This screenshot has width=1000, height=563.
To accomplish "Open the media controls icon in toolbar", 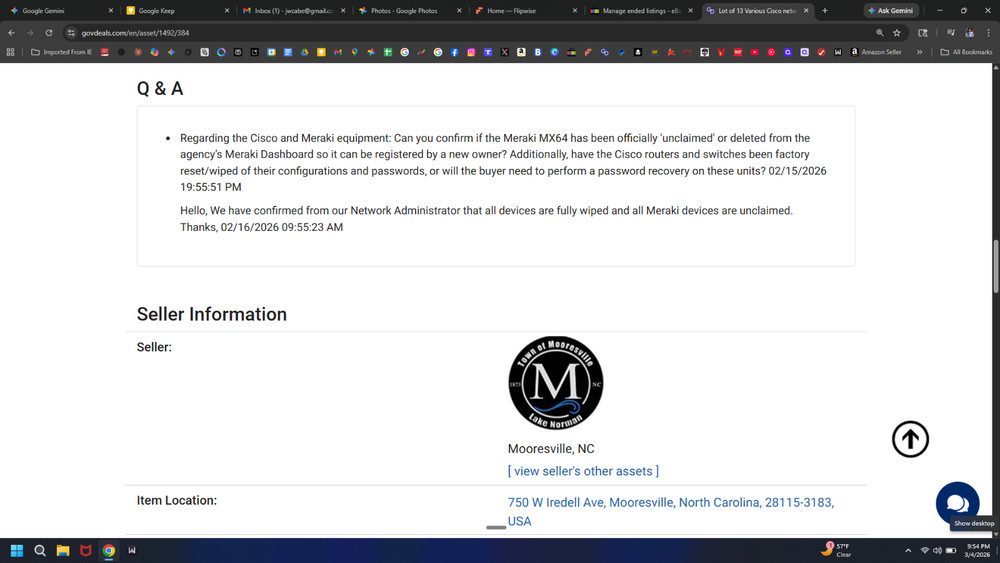I will coord(951,33).
